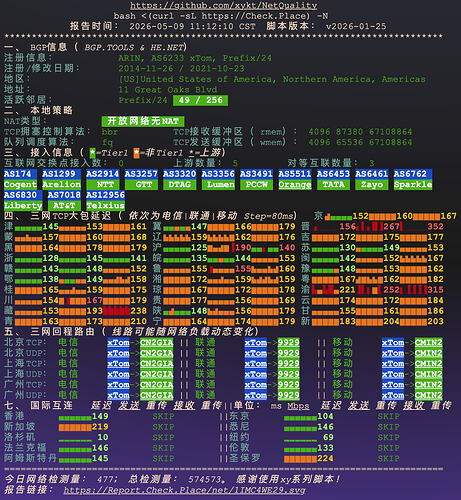Viewport: 461px width, 500px height.
Task: Click the AS3491 badge
Action: [257, 174]
